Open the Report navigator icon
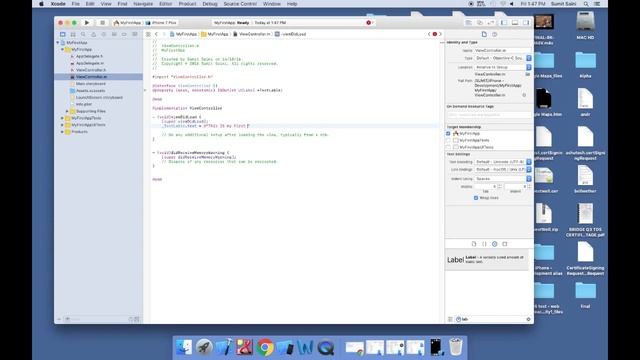The width and height of the screenshot is (640, 360). pyautogui.click(x=135, y=34)
